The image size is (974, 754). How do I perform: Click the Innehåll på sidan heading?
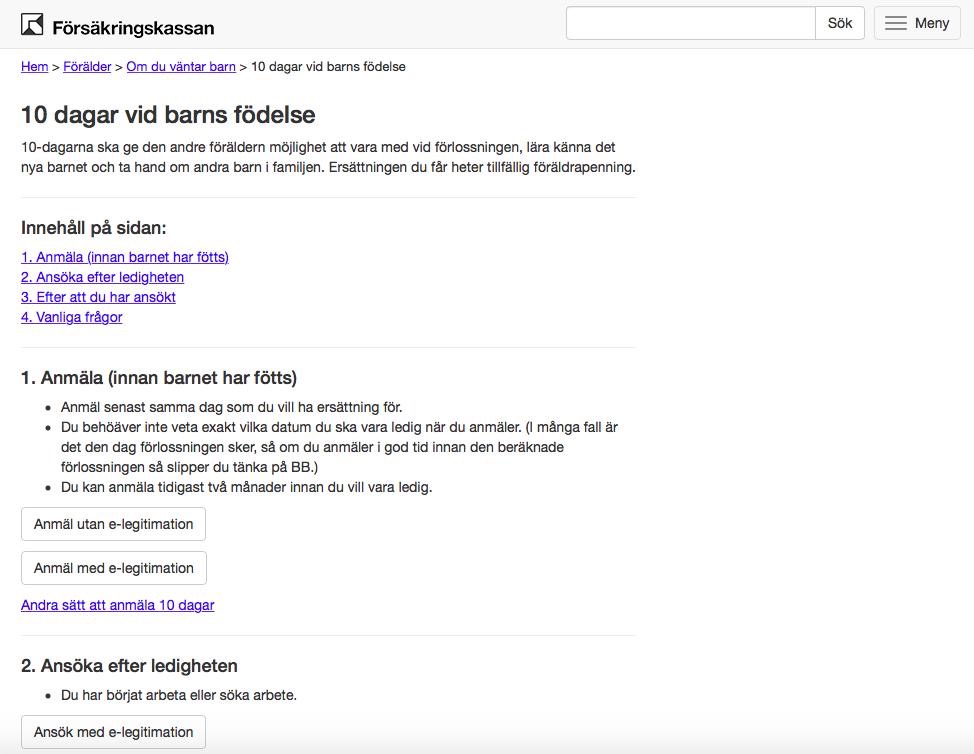pyautogui.click(x=94, y=228)
